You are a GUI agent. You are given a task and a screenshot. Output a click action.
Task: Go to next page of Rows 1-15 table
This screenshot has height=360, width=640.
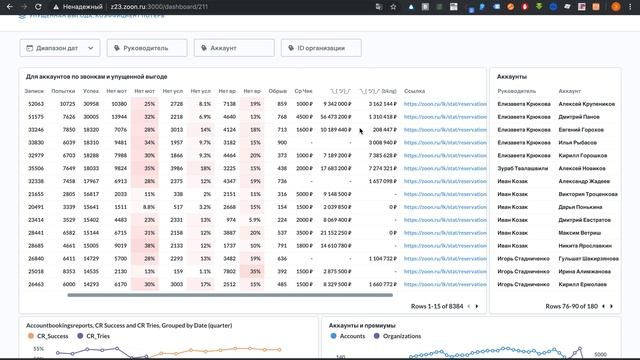[477, 306]
